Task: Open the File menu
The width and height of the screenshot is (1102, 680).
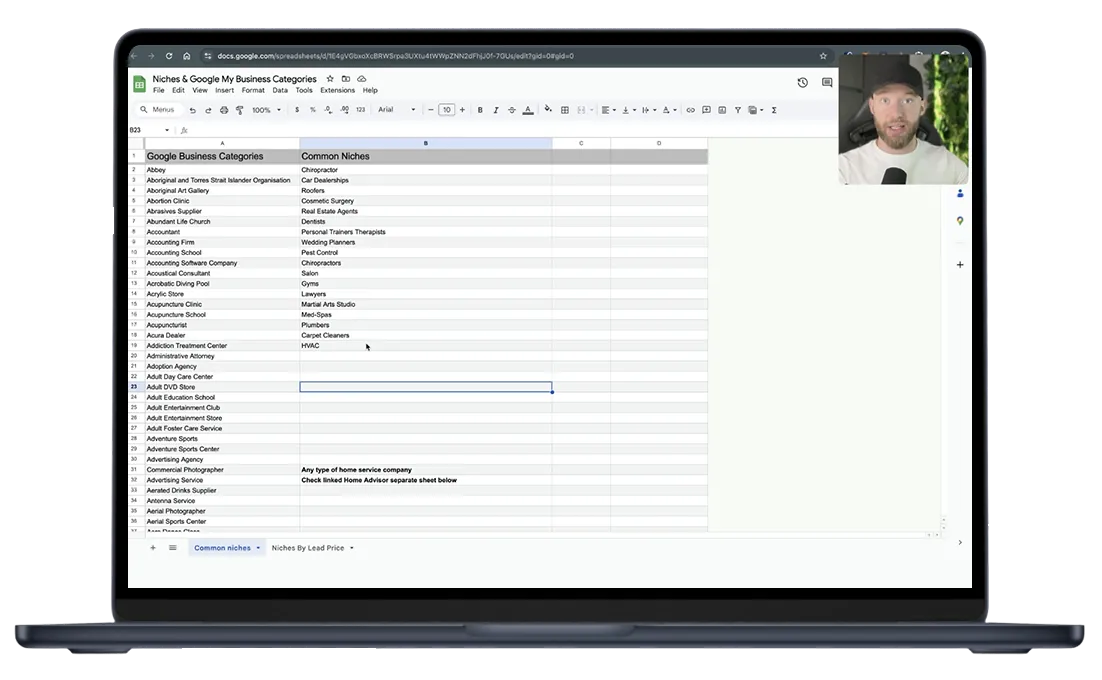Action: tap(159, 90)
